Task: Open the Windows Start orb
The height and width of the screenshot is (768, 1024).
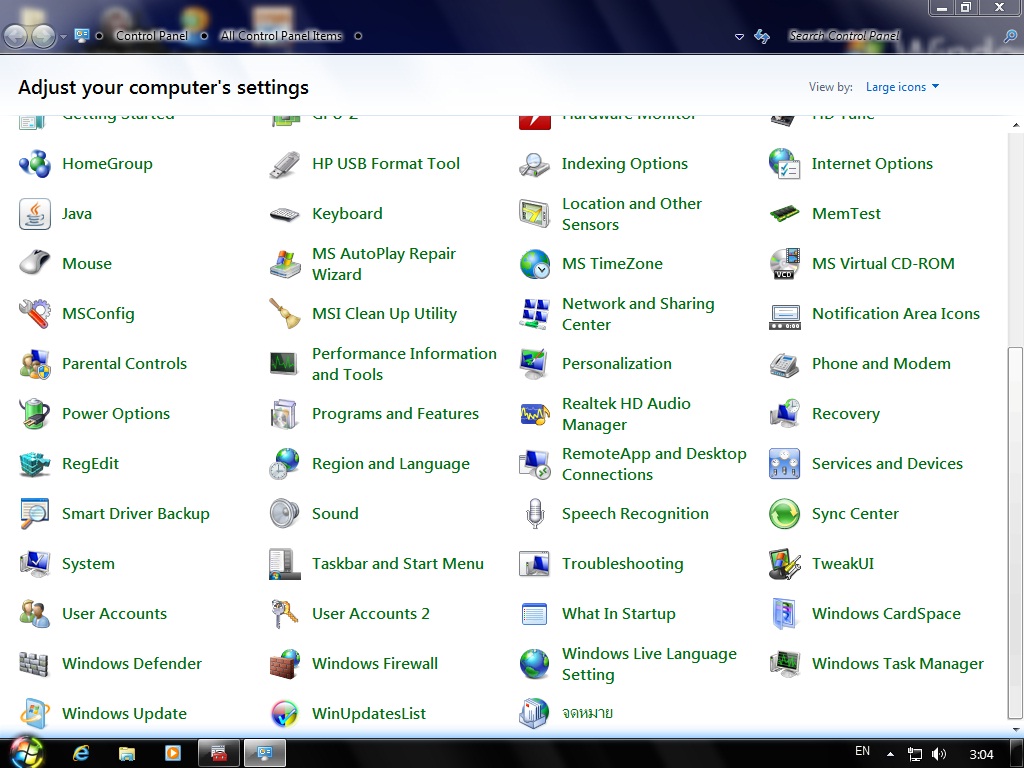Action: tap(27, 752)
